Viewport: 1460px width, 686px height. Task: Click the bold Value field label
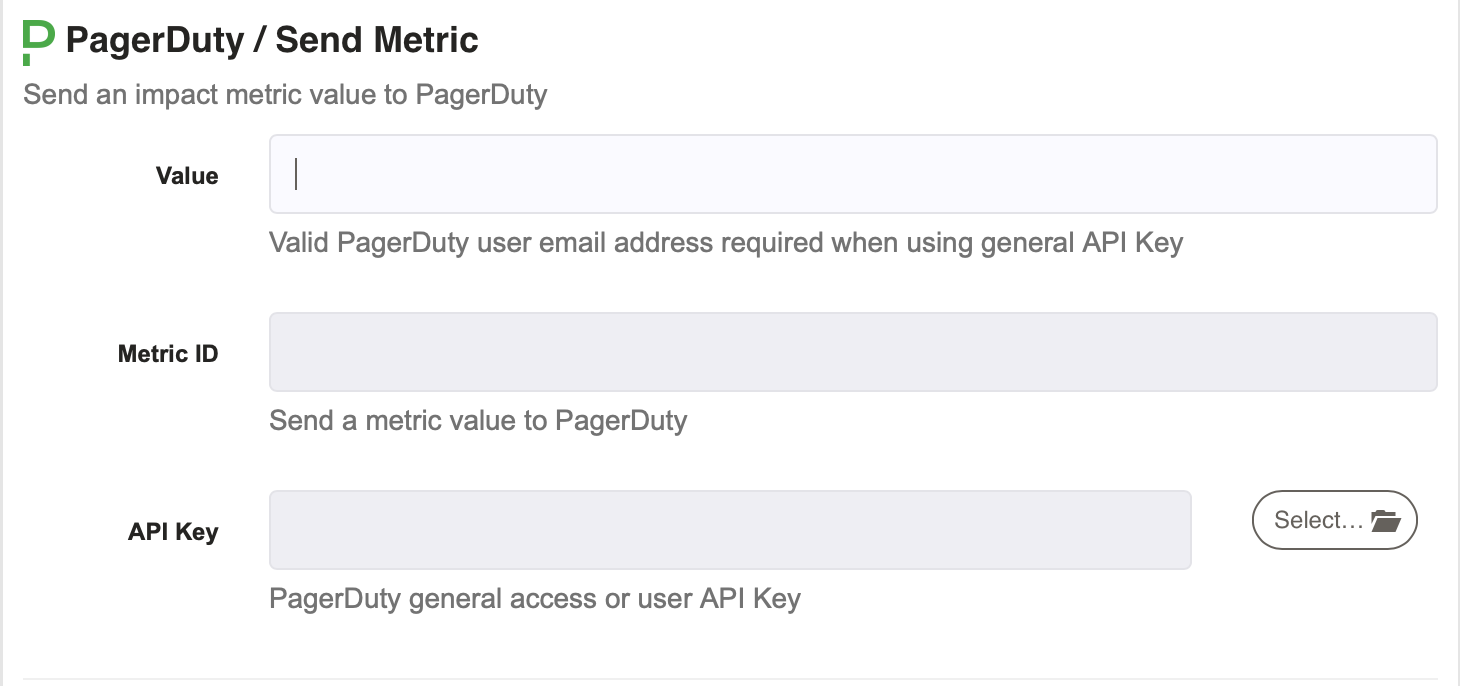point(187,176)
